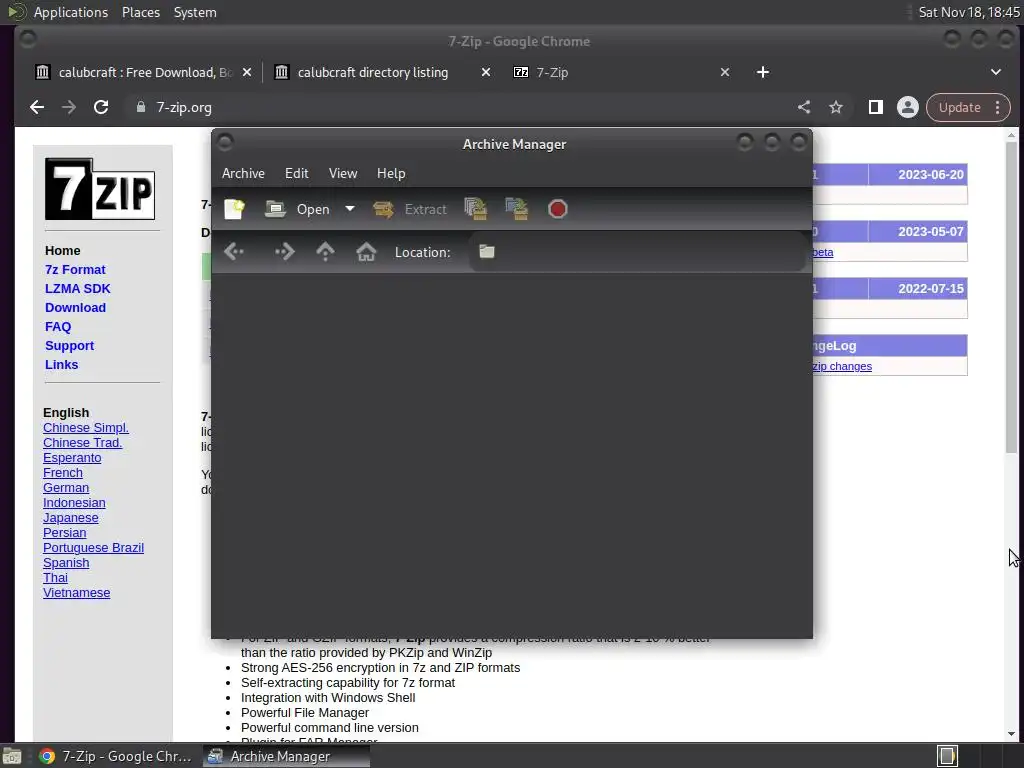Switch language to German

[66, 488]
